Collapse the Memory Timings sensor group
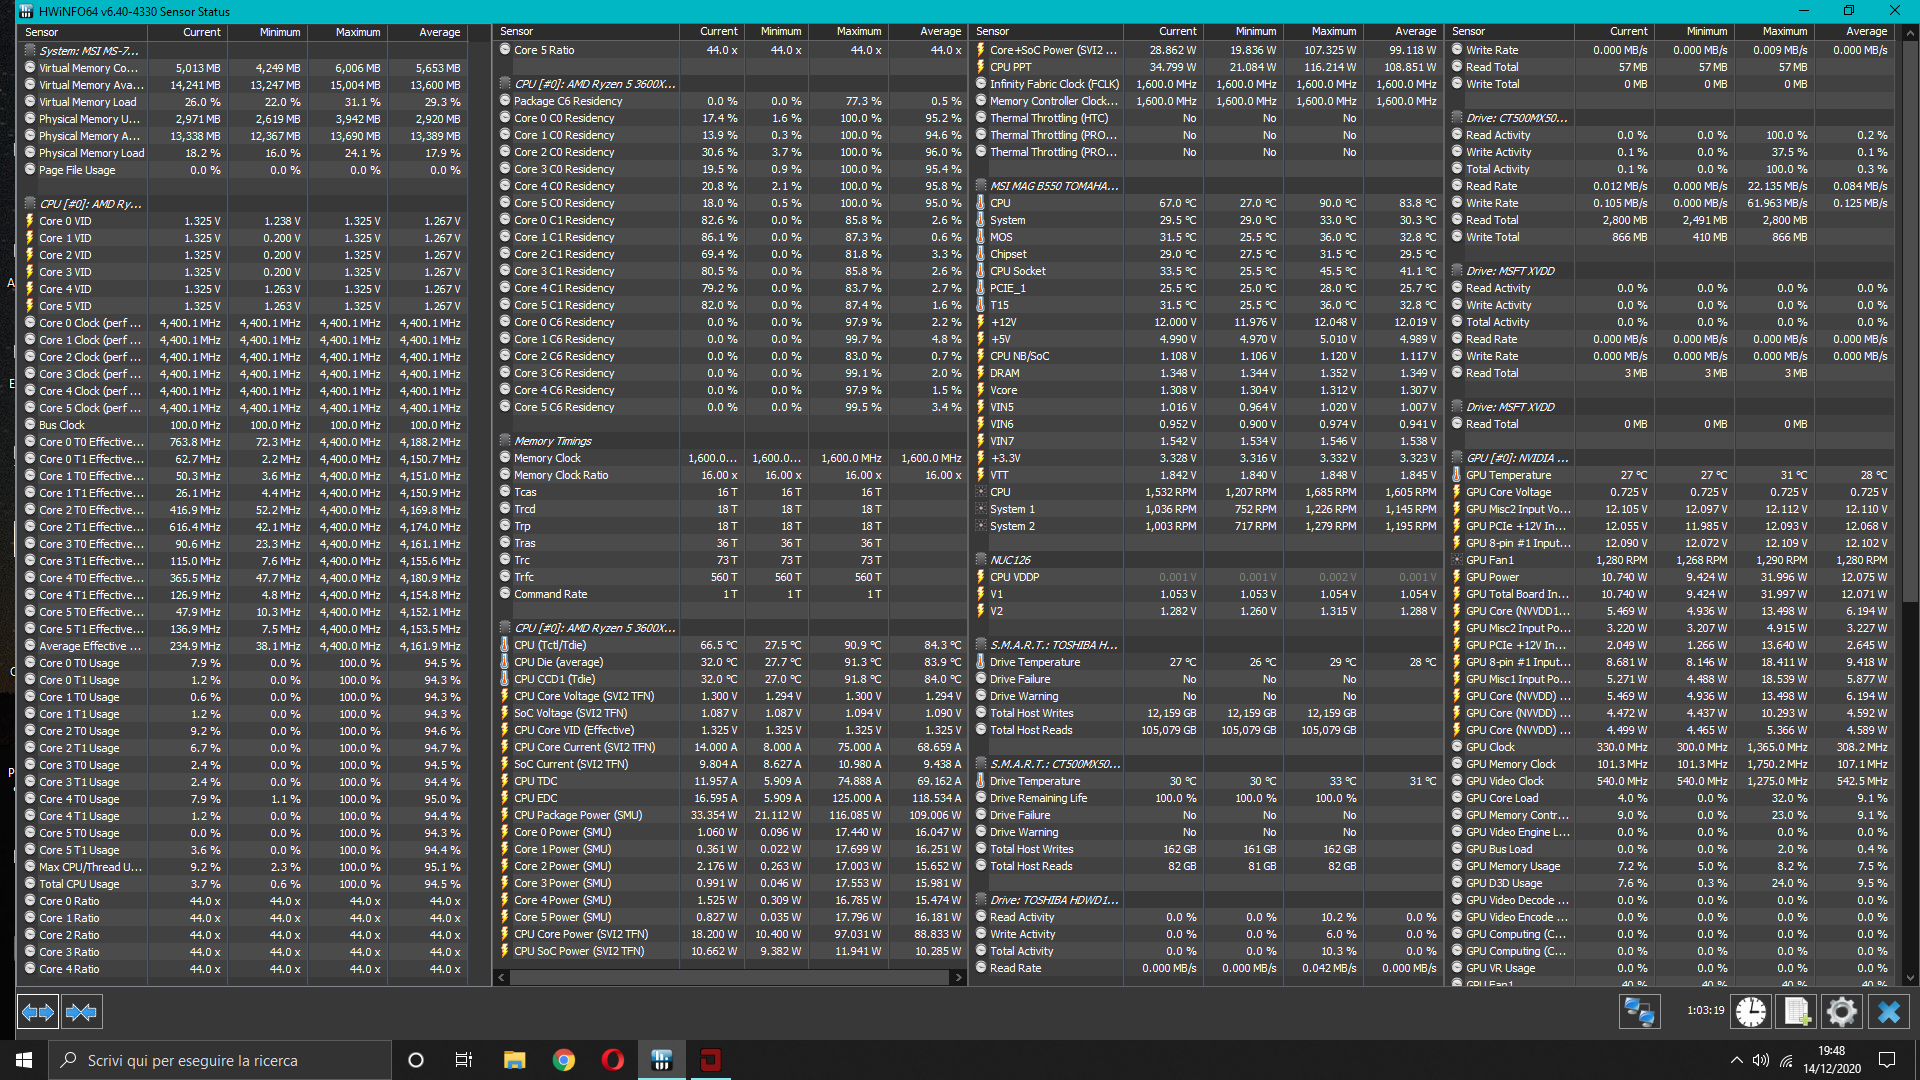The height and width of the screenshot is (1080, 1920). [x=552, y=441]
